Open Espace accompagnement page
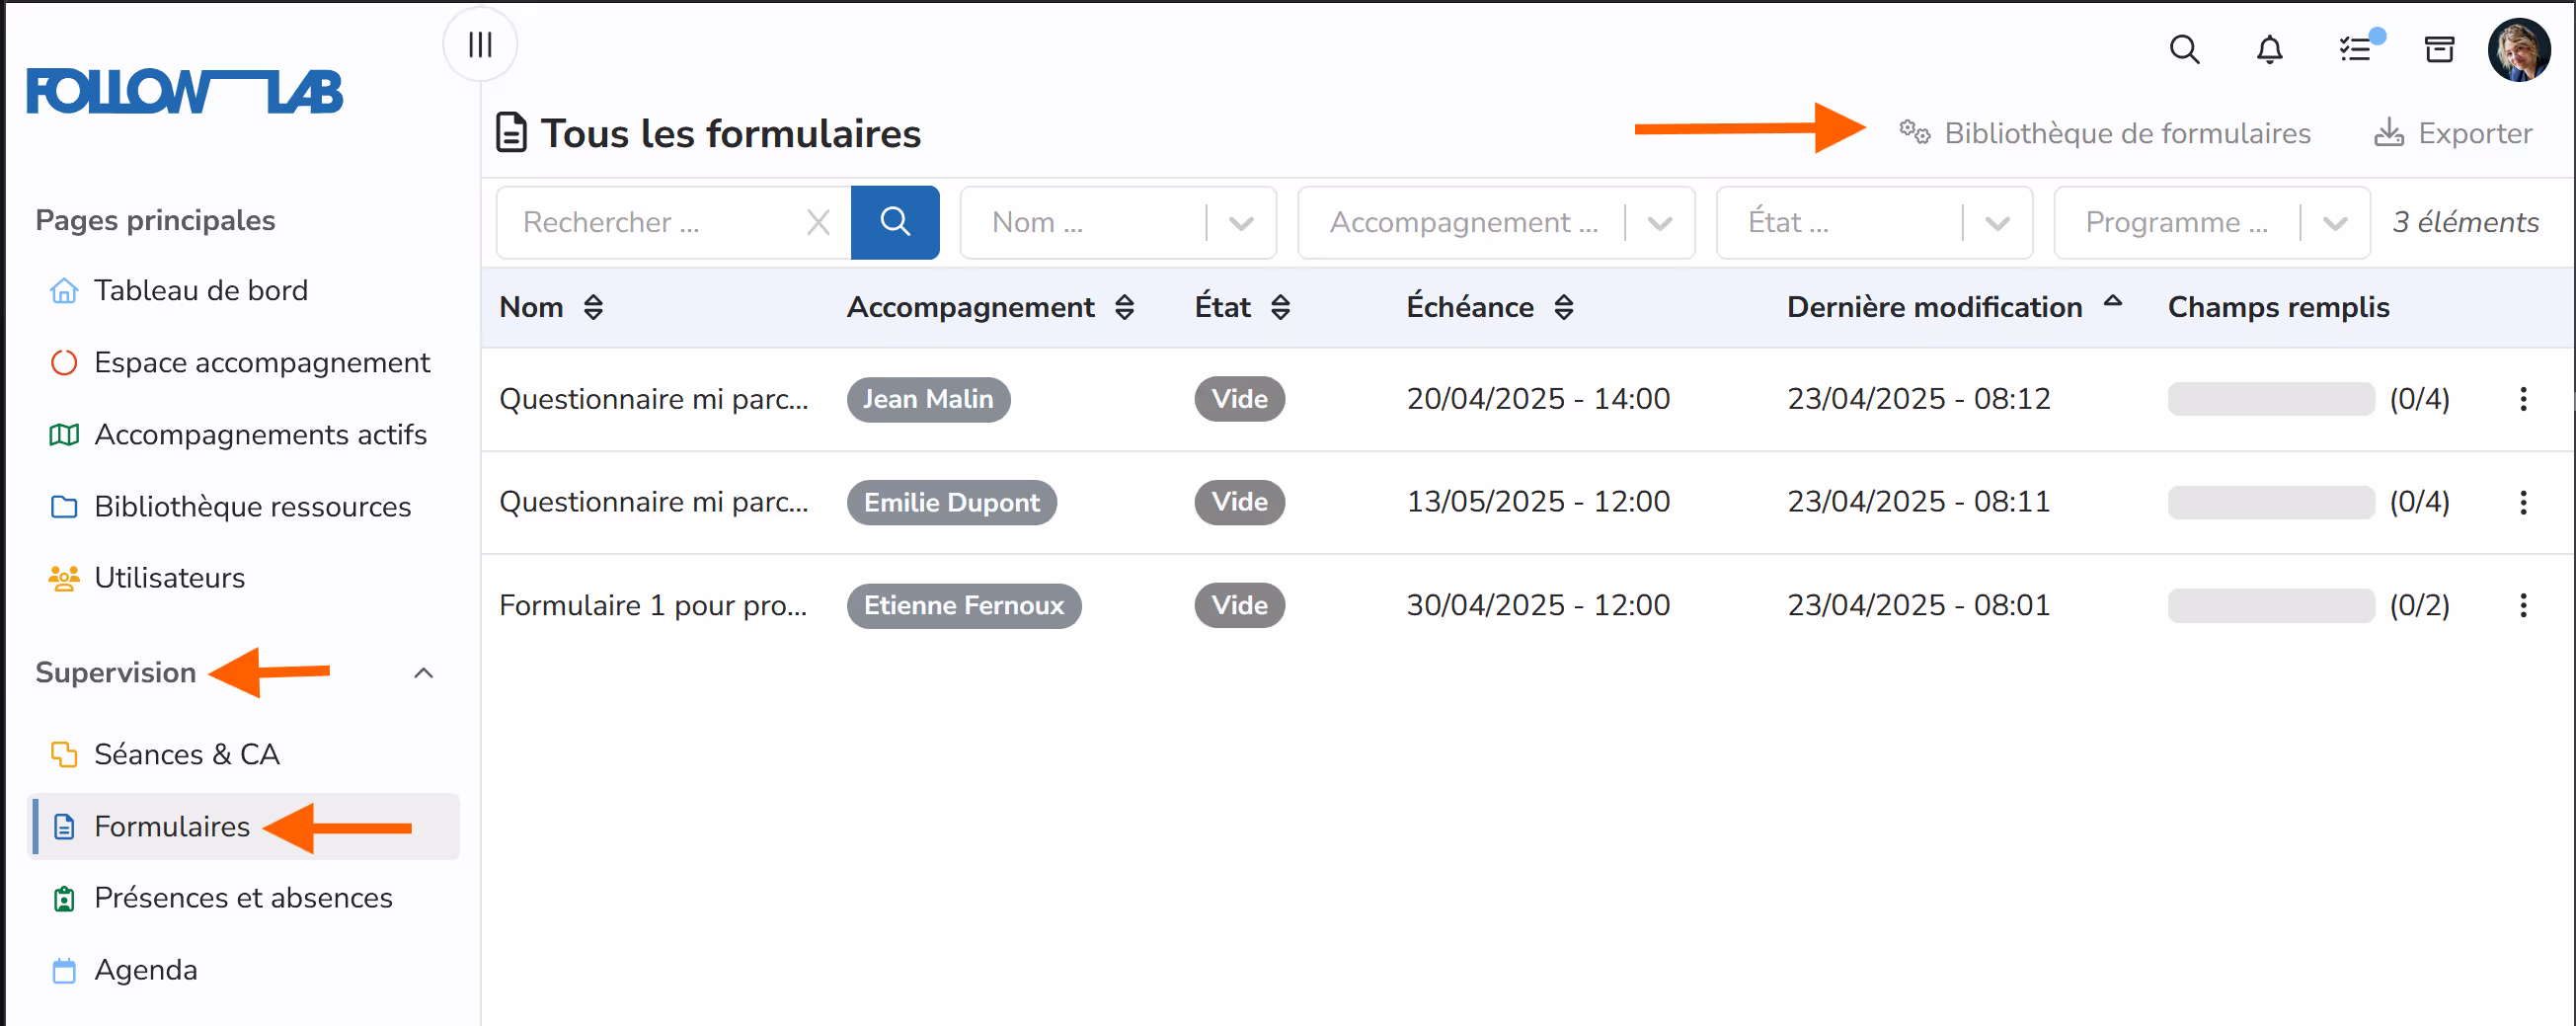 [262, 363]
